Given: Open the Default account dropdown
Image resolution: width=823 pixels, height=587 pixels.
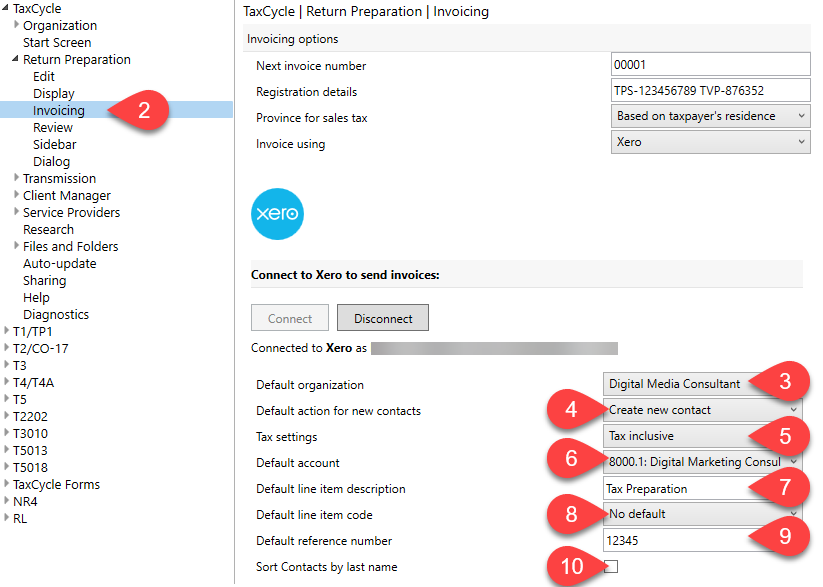Looking at the screenshot, I should 702,462.
